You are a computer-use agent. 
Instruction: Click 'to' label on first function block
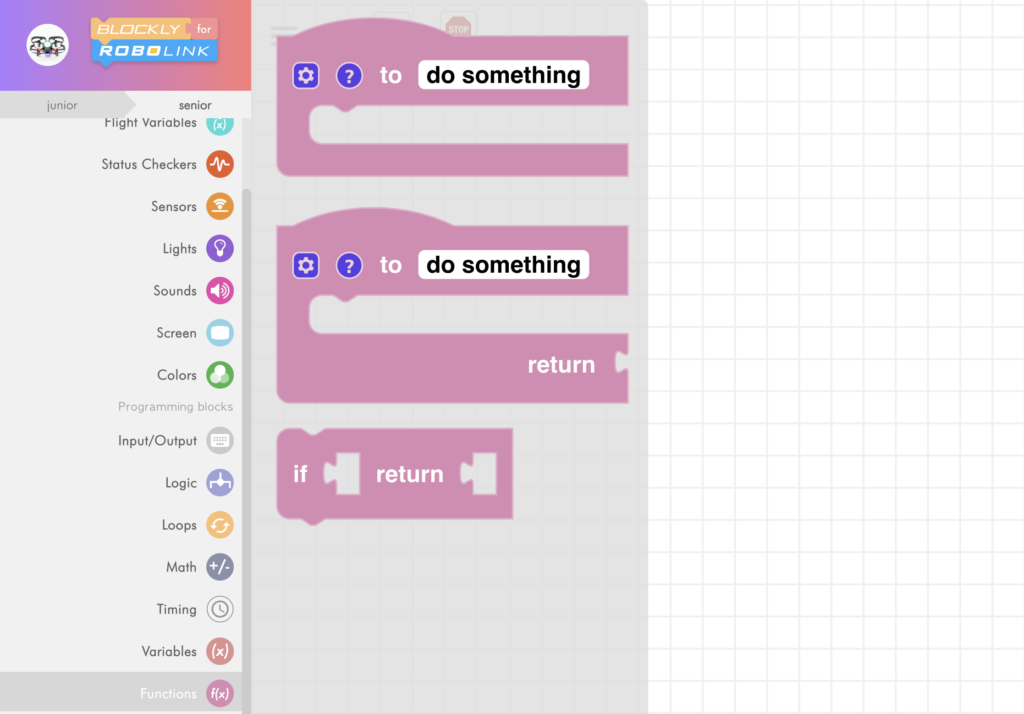click(x=391, y=75)
